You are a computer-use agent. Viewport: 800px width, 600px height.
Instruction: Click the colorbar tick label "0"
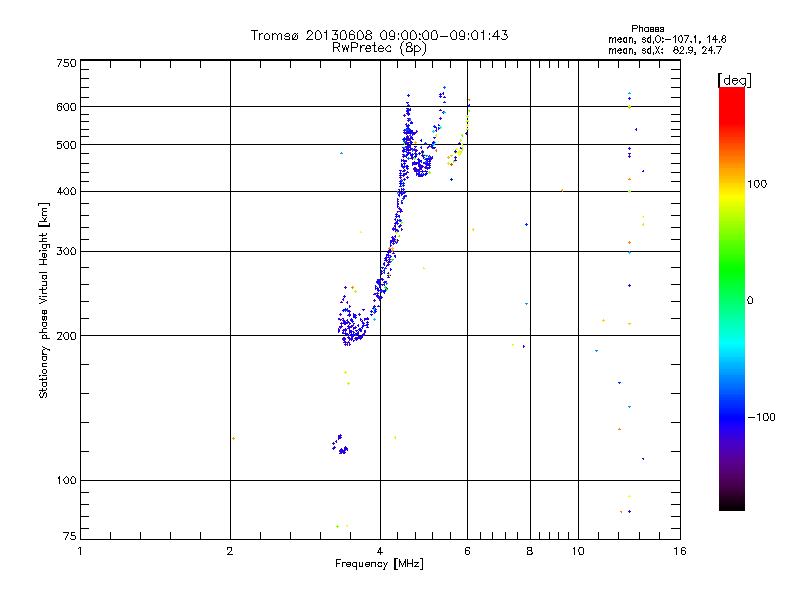749,301
